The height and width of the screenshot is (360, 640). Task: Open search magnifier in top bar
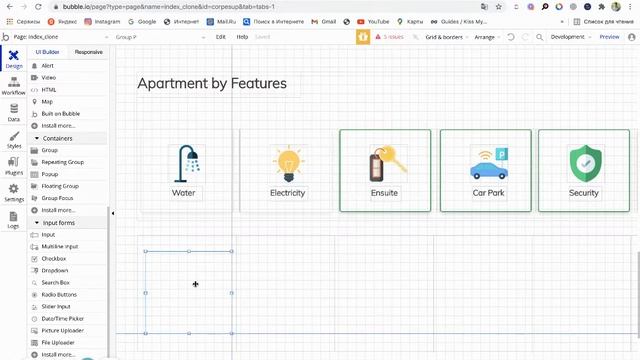tap(539, 37)
